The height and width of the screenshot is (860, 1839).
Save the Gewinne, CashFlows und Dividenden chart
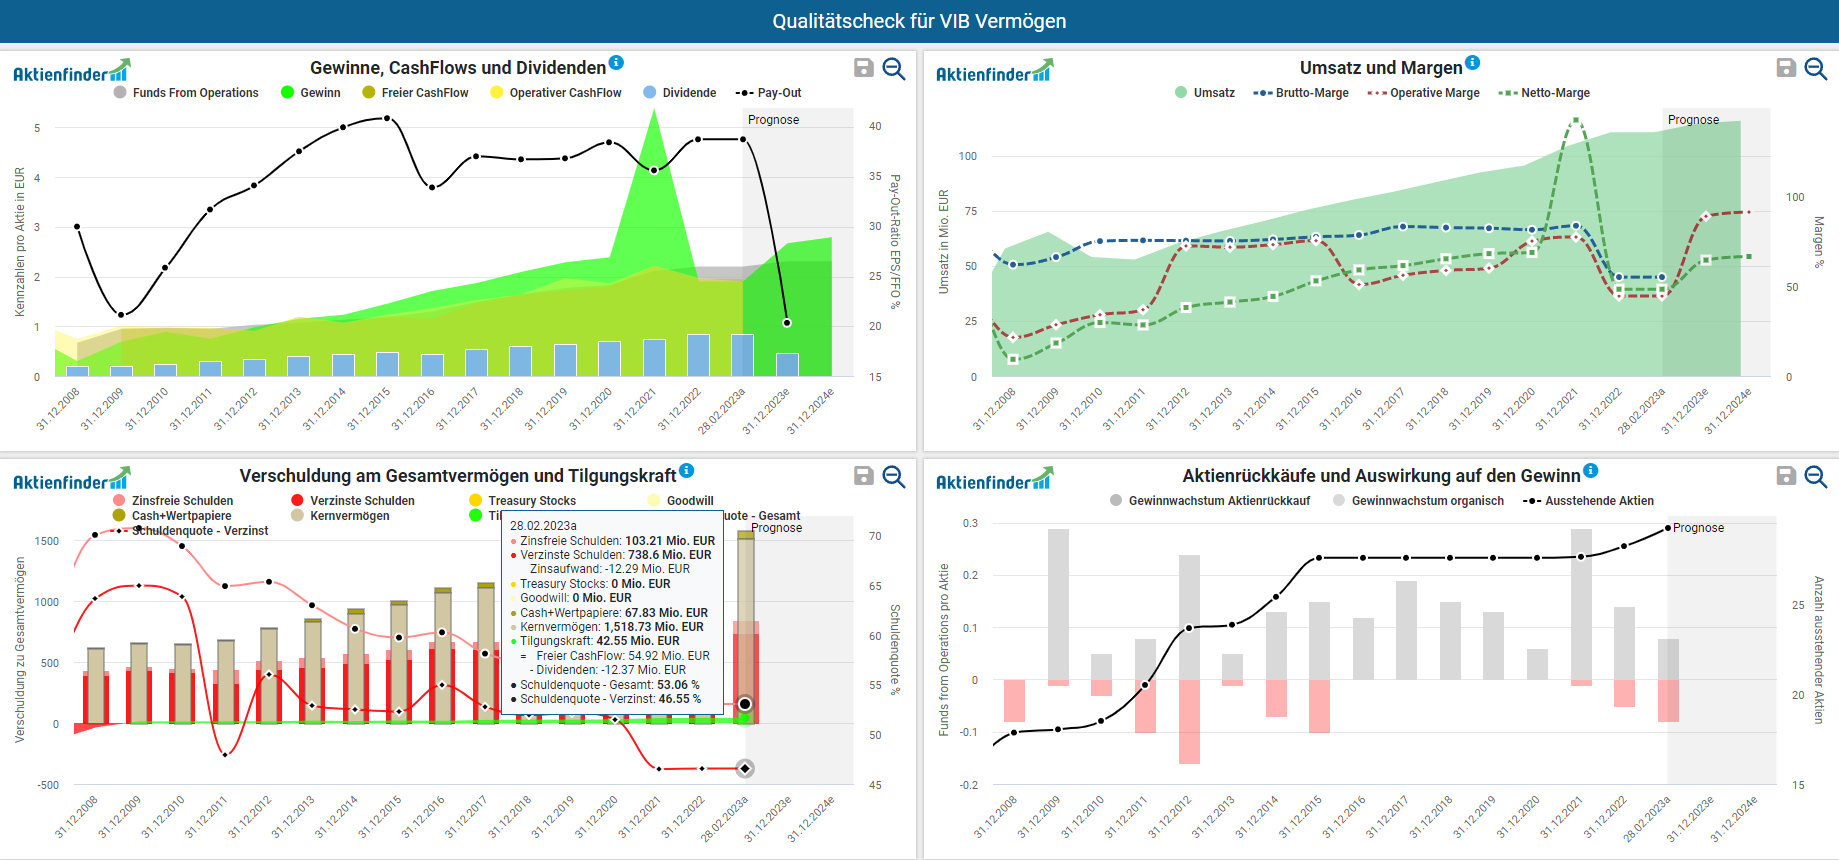(863, 68)
